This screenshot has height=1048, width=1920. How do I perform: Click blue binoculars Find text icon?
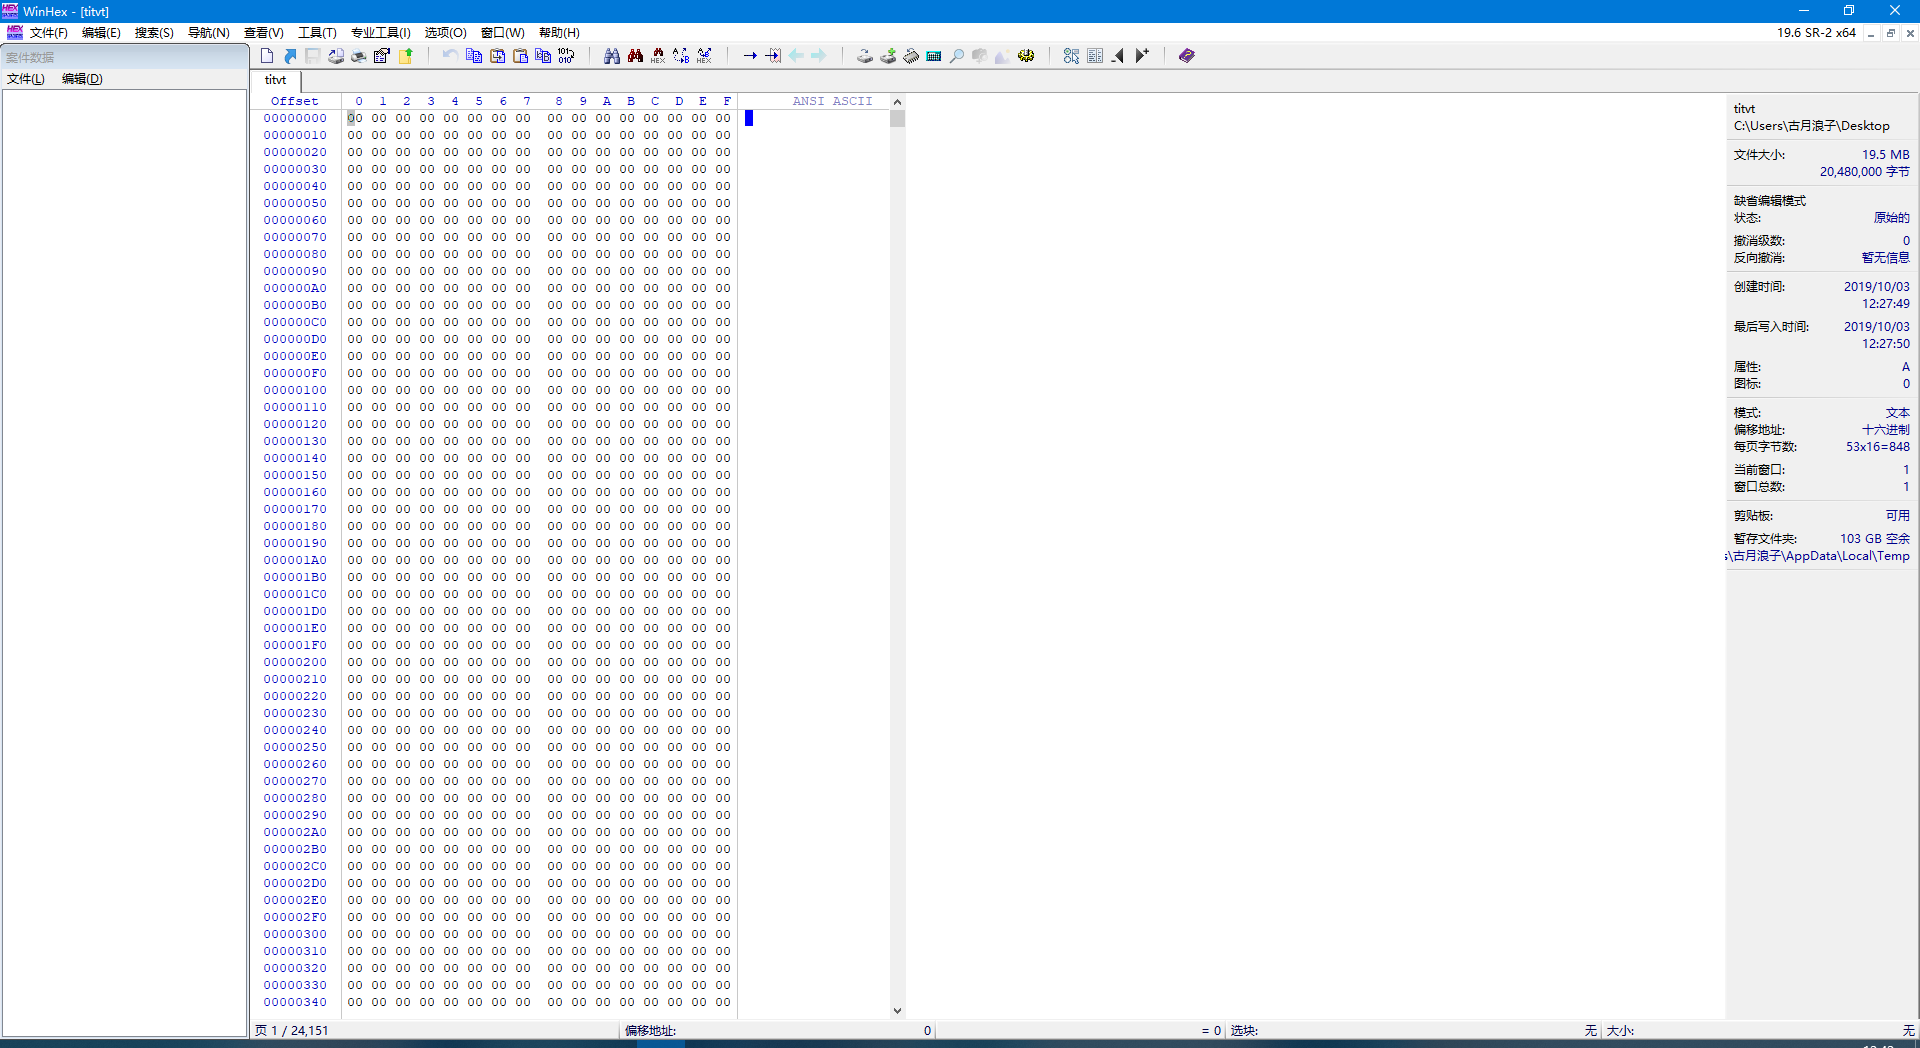612,56
